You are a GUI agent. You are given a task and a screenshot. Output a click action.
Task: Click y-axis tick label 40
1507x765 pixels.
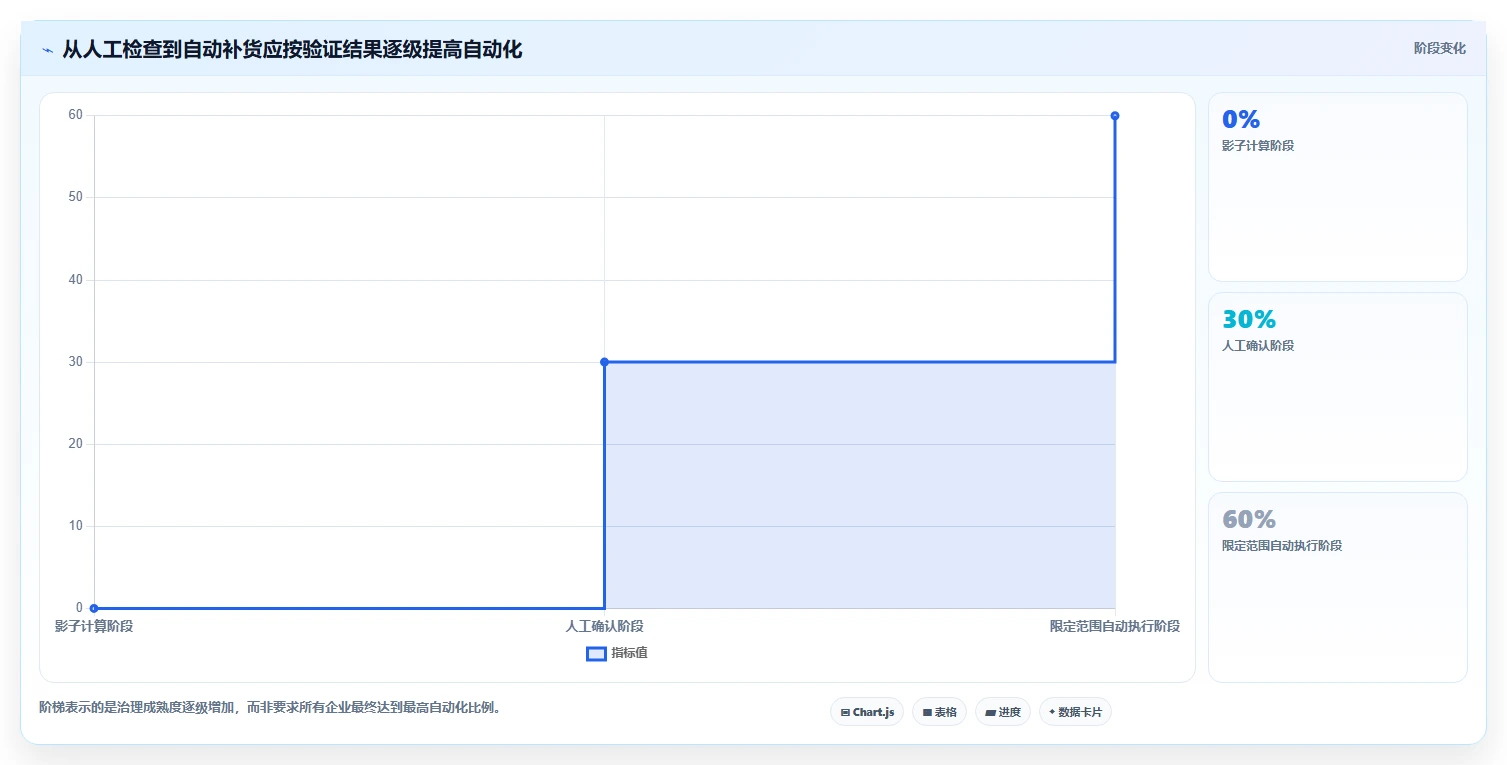pyautogui.click(x=75, y=280)
